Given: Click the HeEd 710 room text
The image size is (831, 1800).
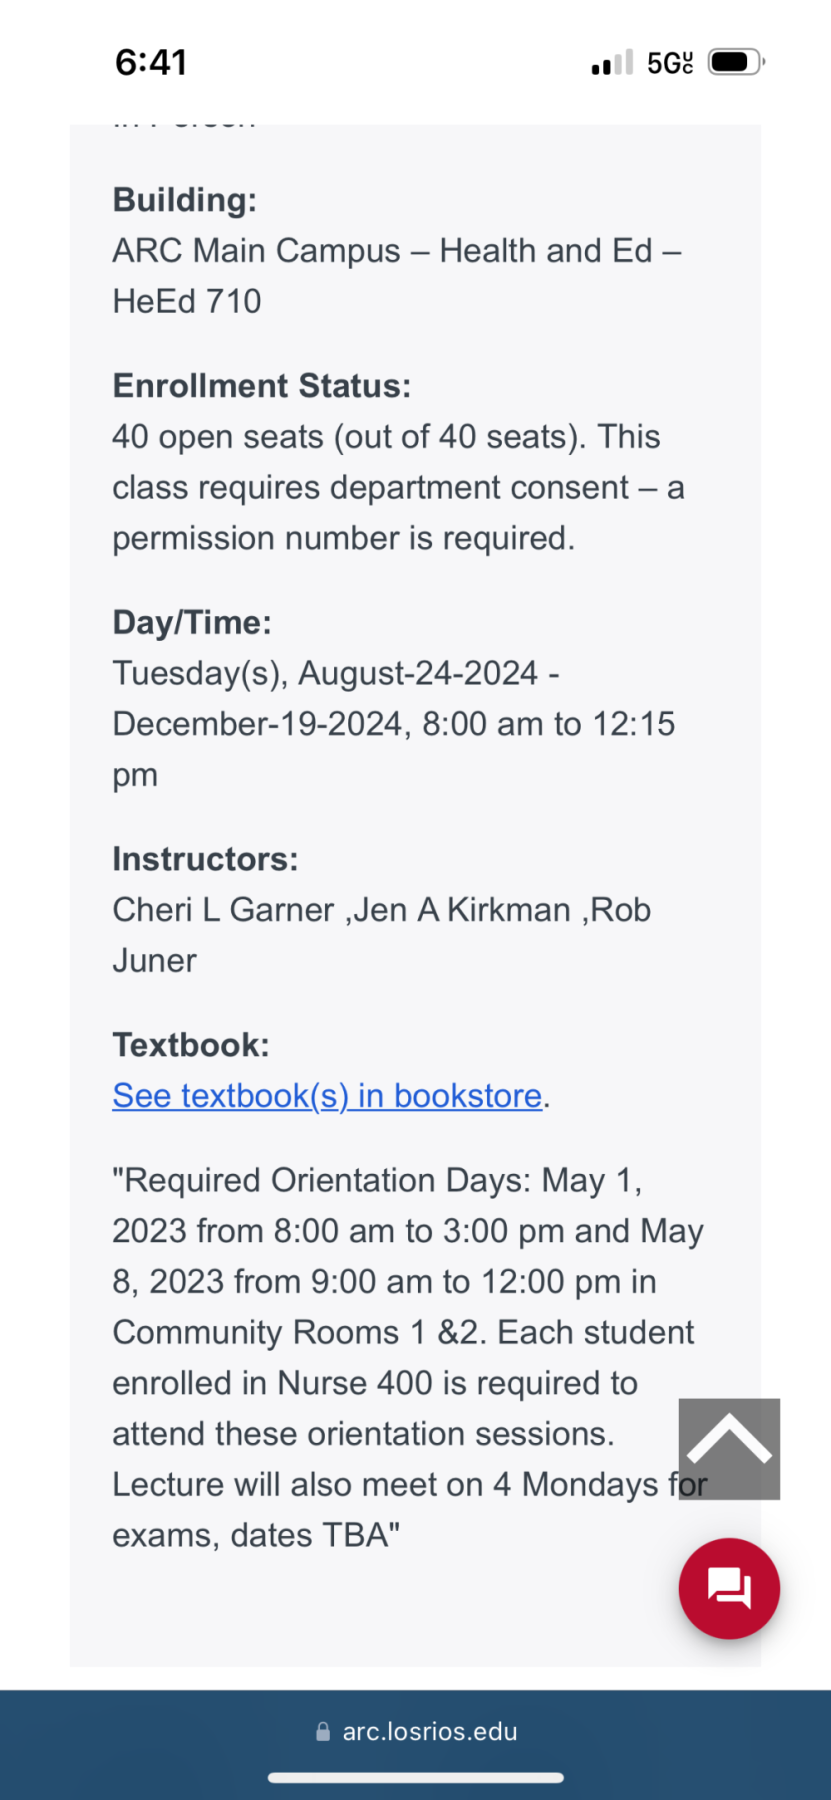Looking at the screenshot, I should (x=187, y=301).
